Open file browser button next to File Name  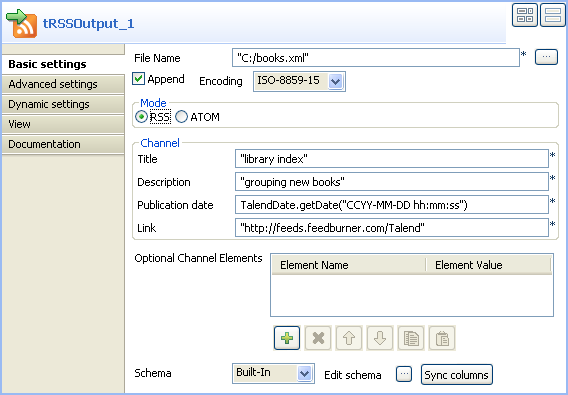[546, 58]
